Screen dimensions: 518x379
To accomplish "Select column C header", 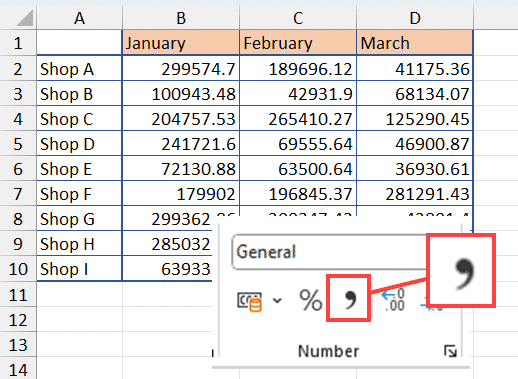I will coord(298,18).
